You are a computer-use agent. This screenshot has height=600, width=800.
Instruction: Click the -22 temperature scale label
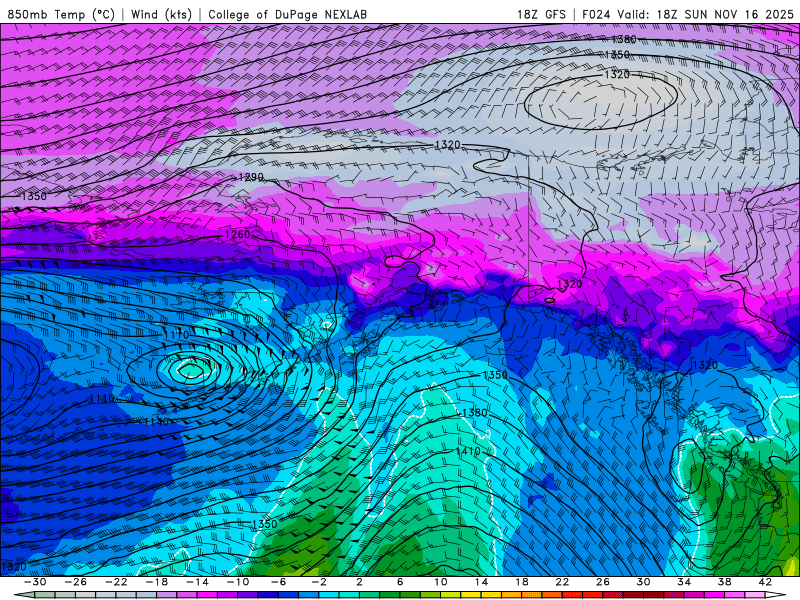[x=116, y=582]
